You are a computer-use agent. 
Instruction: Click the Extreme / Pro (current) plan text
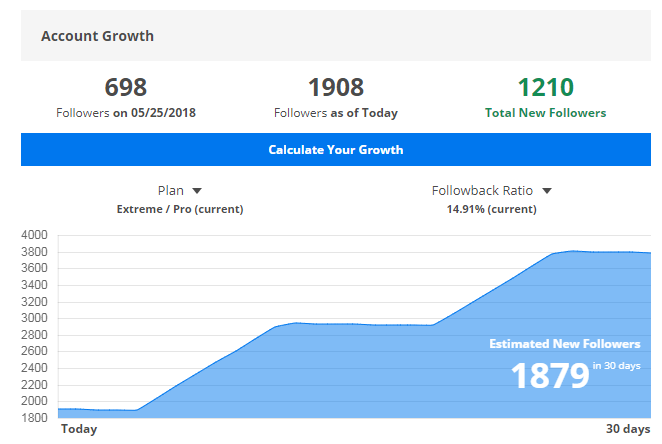click(180, 209)
